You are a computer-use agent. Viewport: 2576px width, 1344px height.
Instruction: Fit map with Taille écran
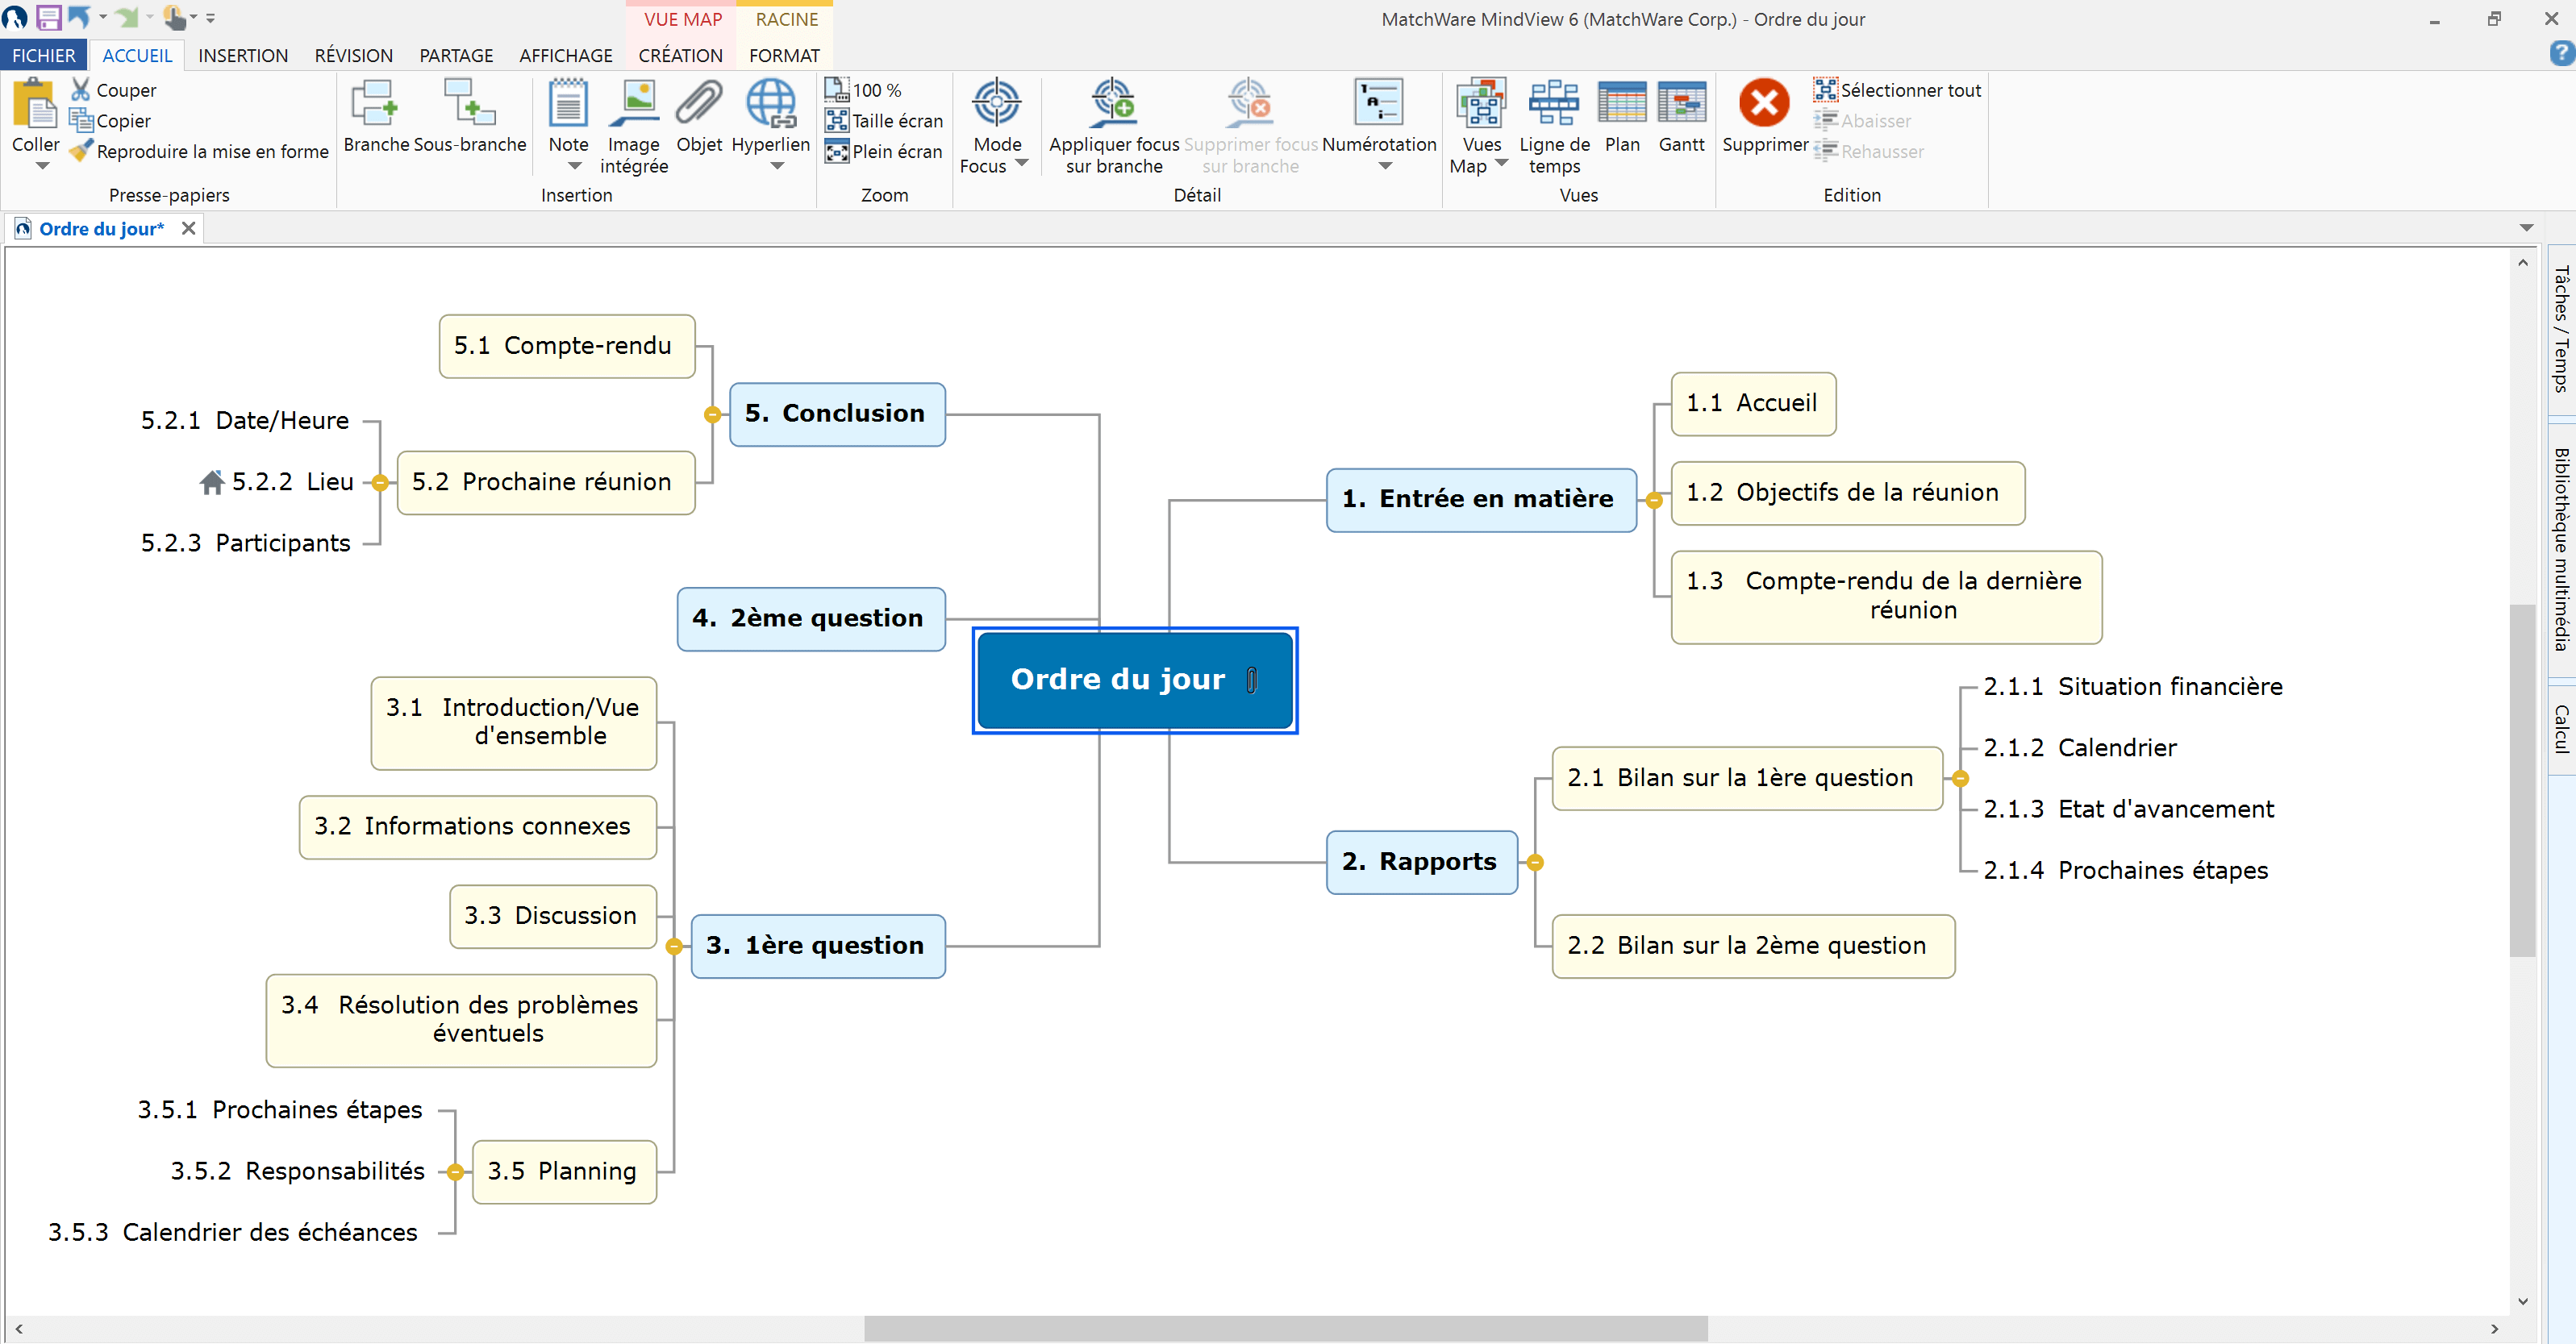[884, 120]
